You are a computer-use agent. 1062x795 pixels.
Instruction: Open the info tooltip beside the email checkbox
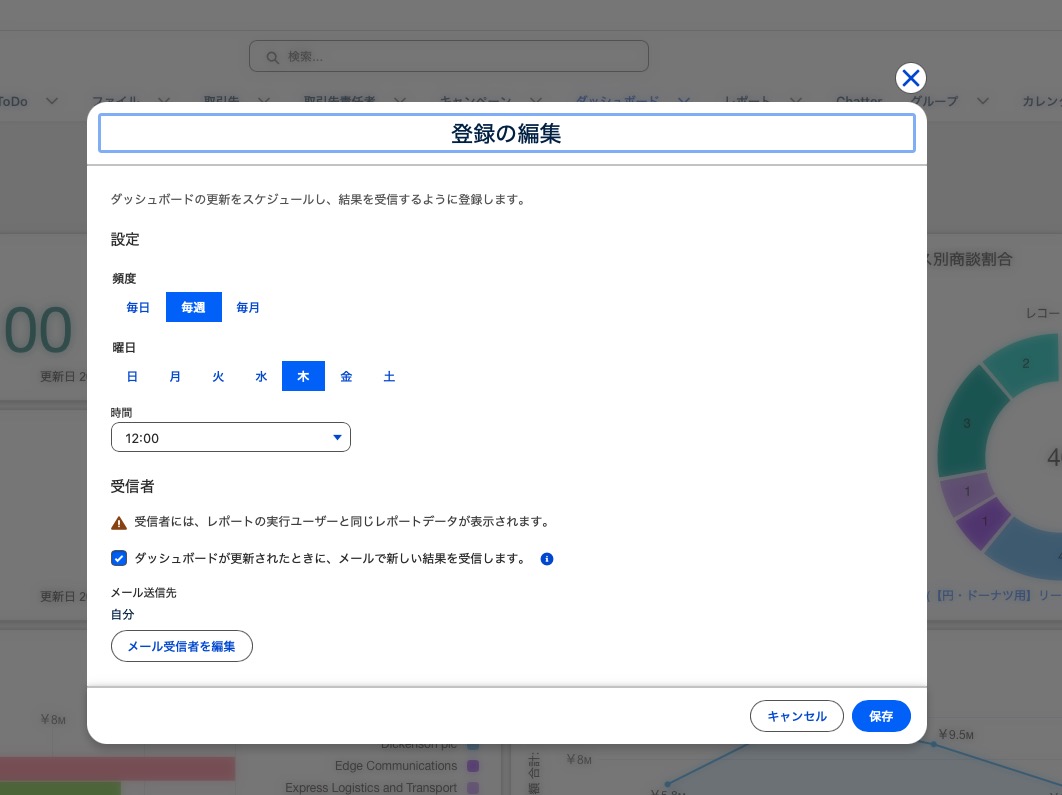(547, 559)
